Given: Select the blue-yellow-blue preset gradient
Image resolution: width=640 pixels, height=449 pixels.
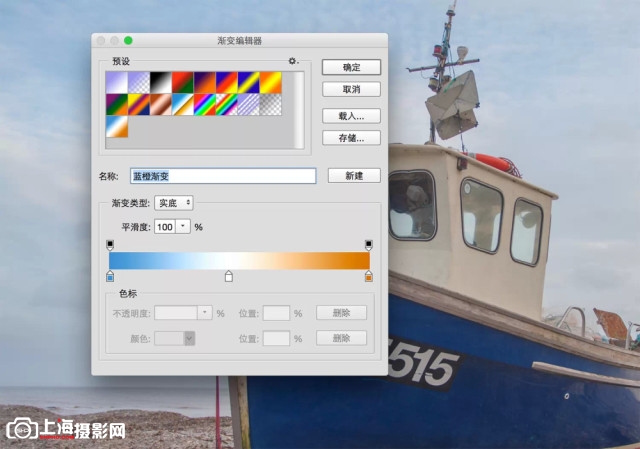Looking at the screenshot, I should coord(249,83).
